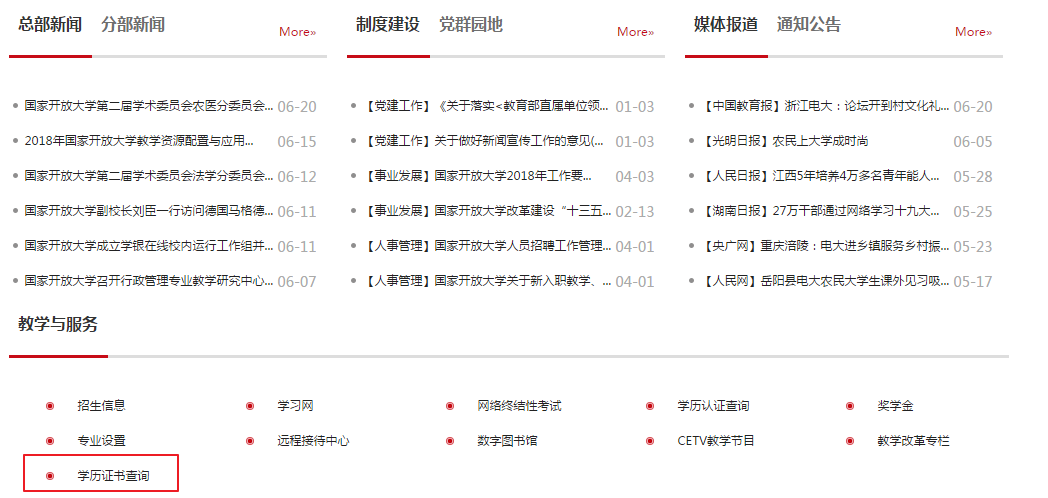Open CETV教学节目 link
This screenshot has width=1048, height=498.
(715, 441)
